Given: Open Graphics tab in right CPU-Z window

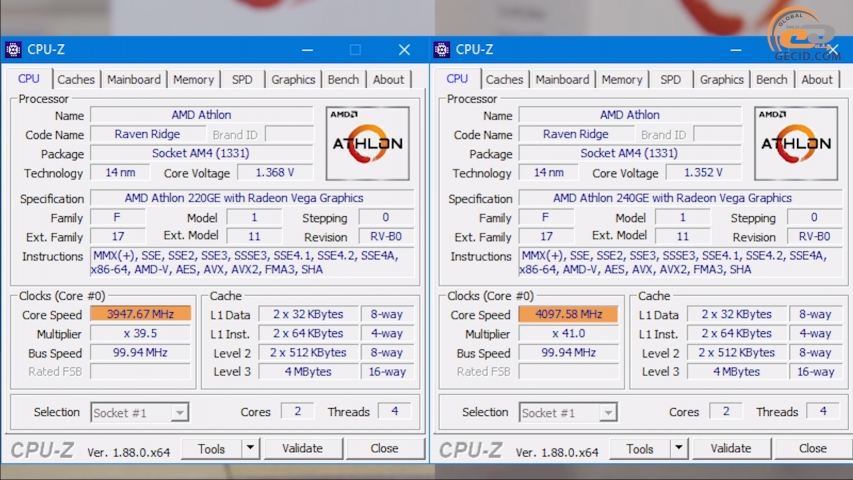Looking at the screenshot, I should tap(722, 79).
